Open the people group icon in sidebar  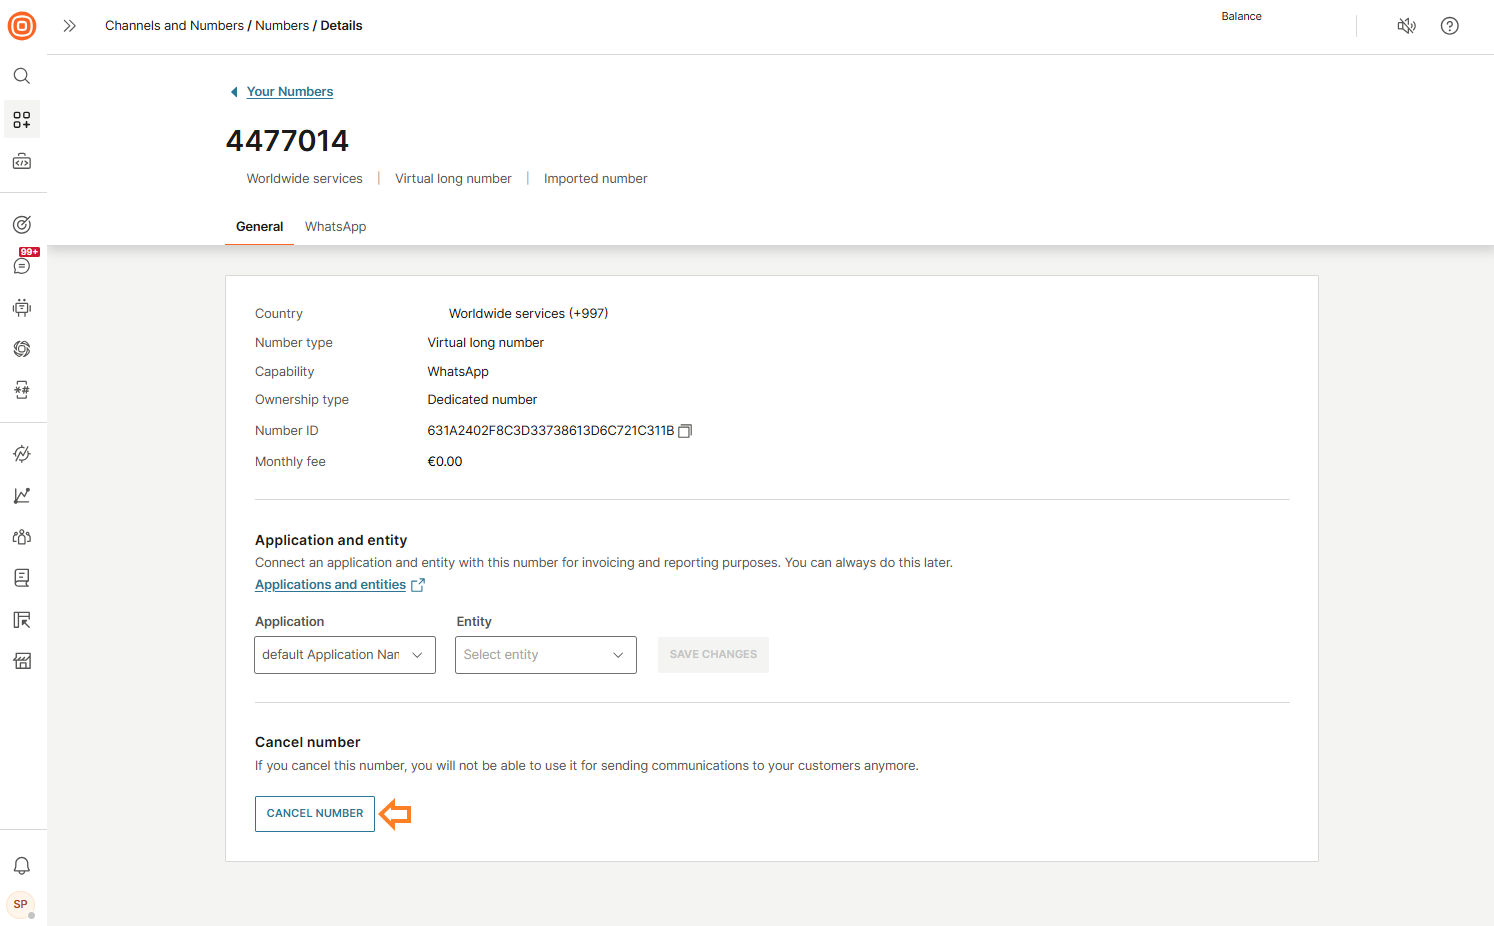(x=22, y=537)
